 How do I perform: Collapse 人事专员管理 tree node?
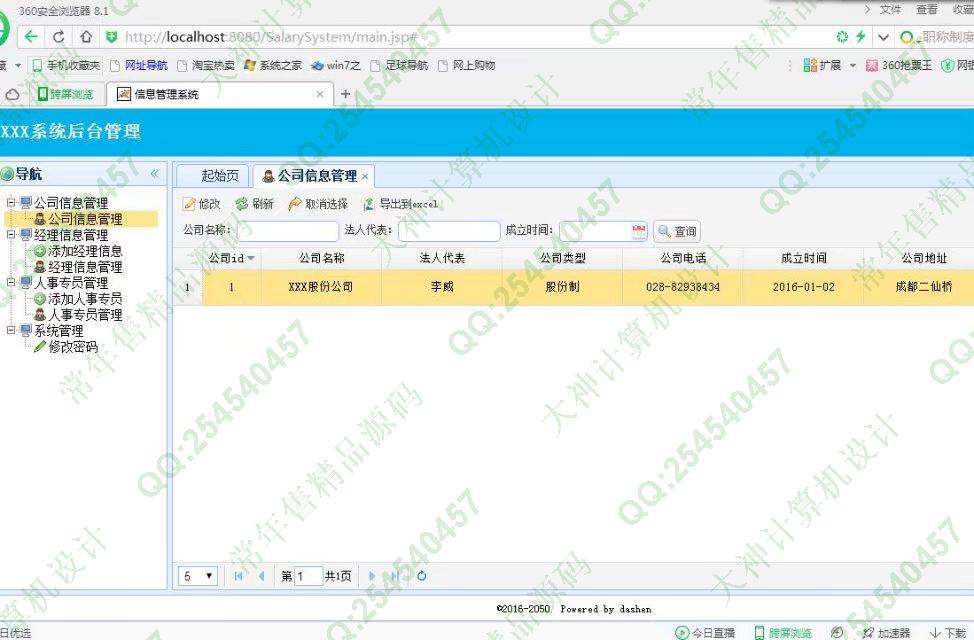pos(11,283)
